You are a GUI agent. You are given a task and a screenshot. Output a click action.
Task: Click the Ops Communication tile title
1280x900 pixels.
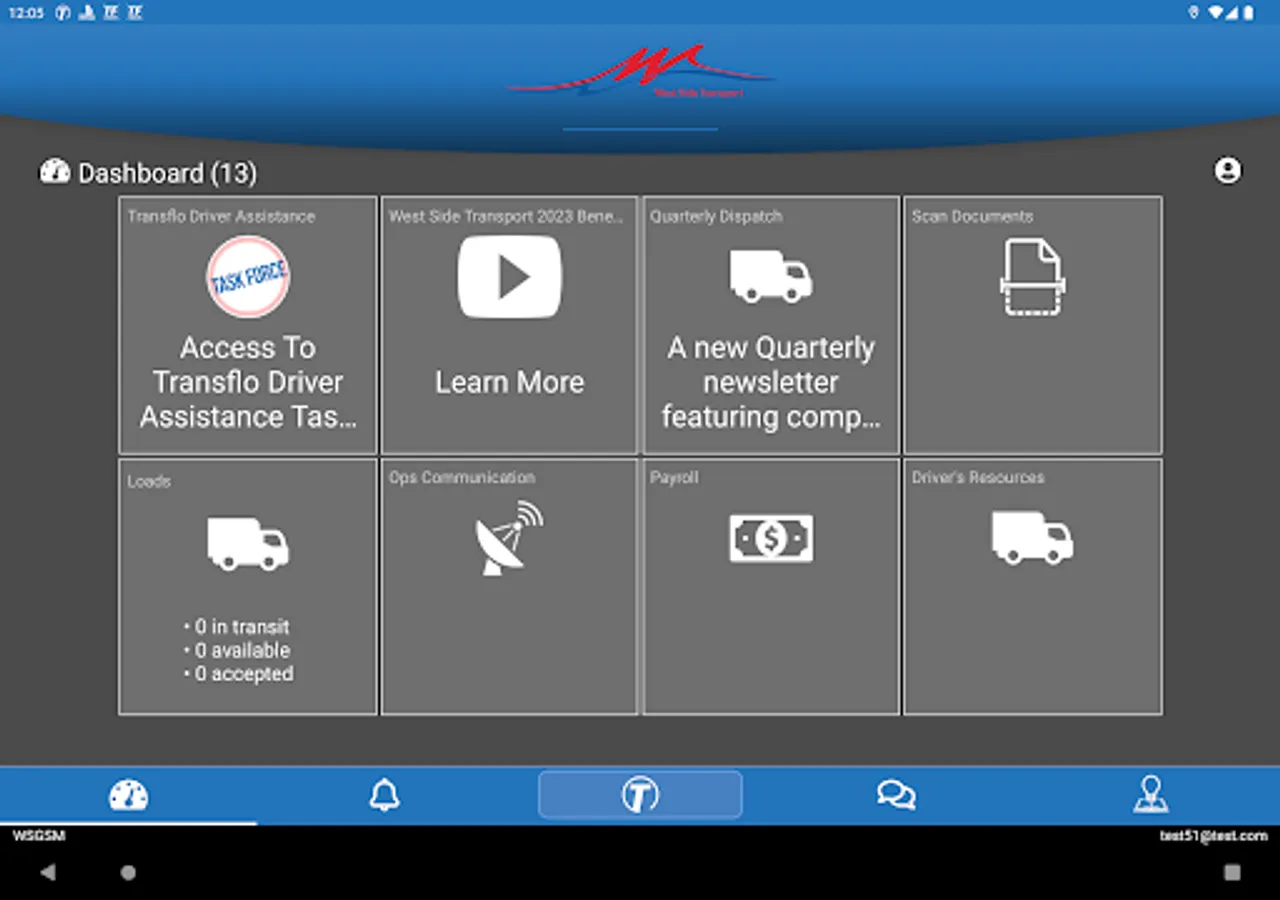point(462,477)
